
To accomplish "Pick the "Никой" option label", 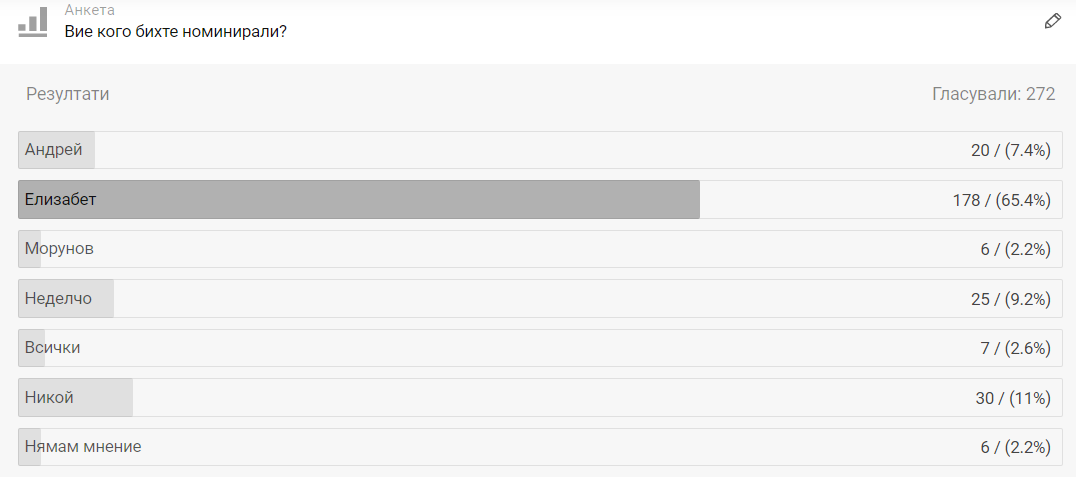I will coord(50,397).
